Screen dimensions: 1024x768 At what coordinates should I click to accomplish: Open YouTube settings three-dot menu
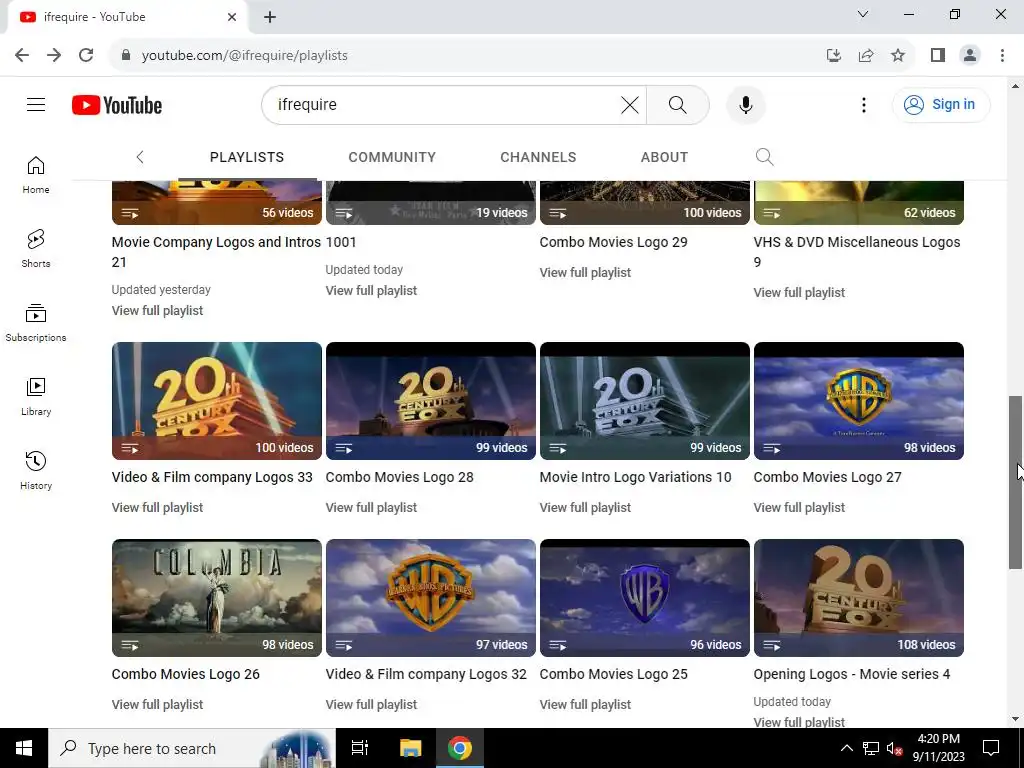click(x=863, y=104)
